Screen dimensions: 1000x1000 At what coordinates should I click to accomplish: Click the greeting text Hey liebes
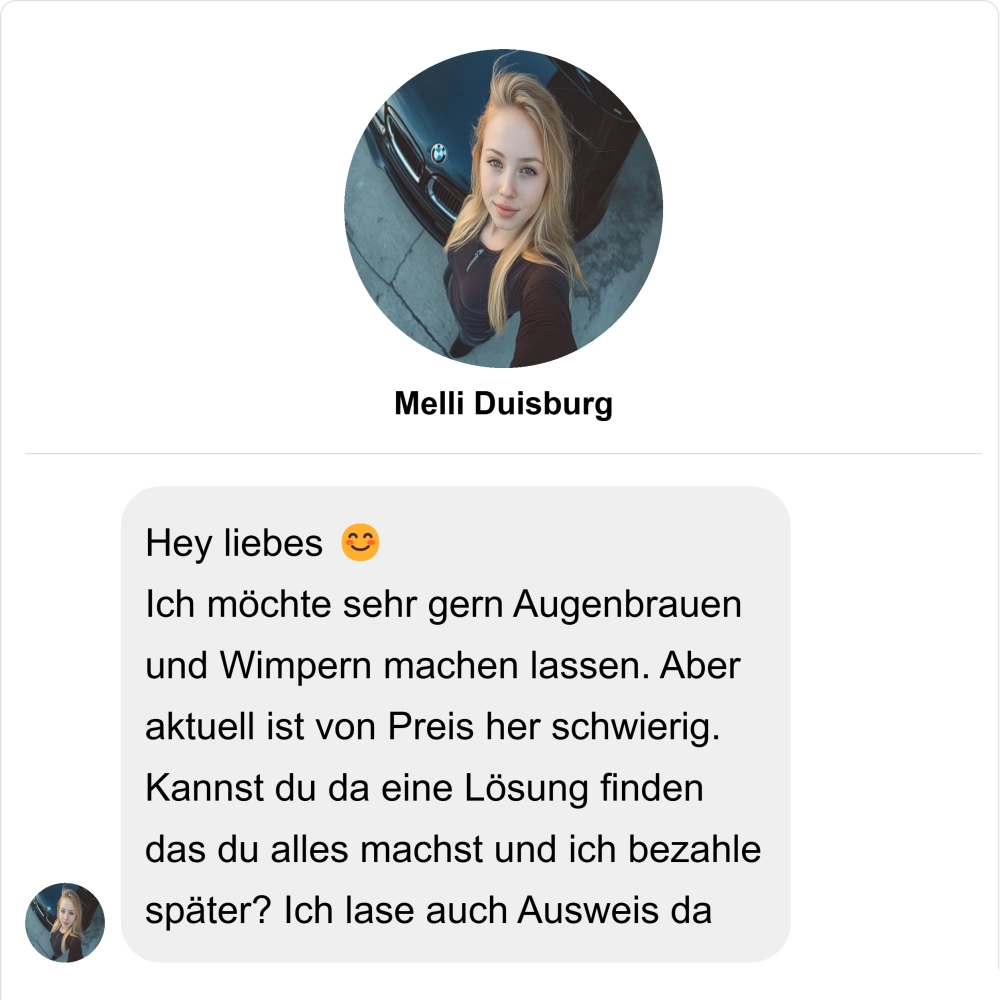coord(234,543)
